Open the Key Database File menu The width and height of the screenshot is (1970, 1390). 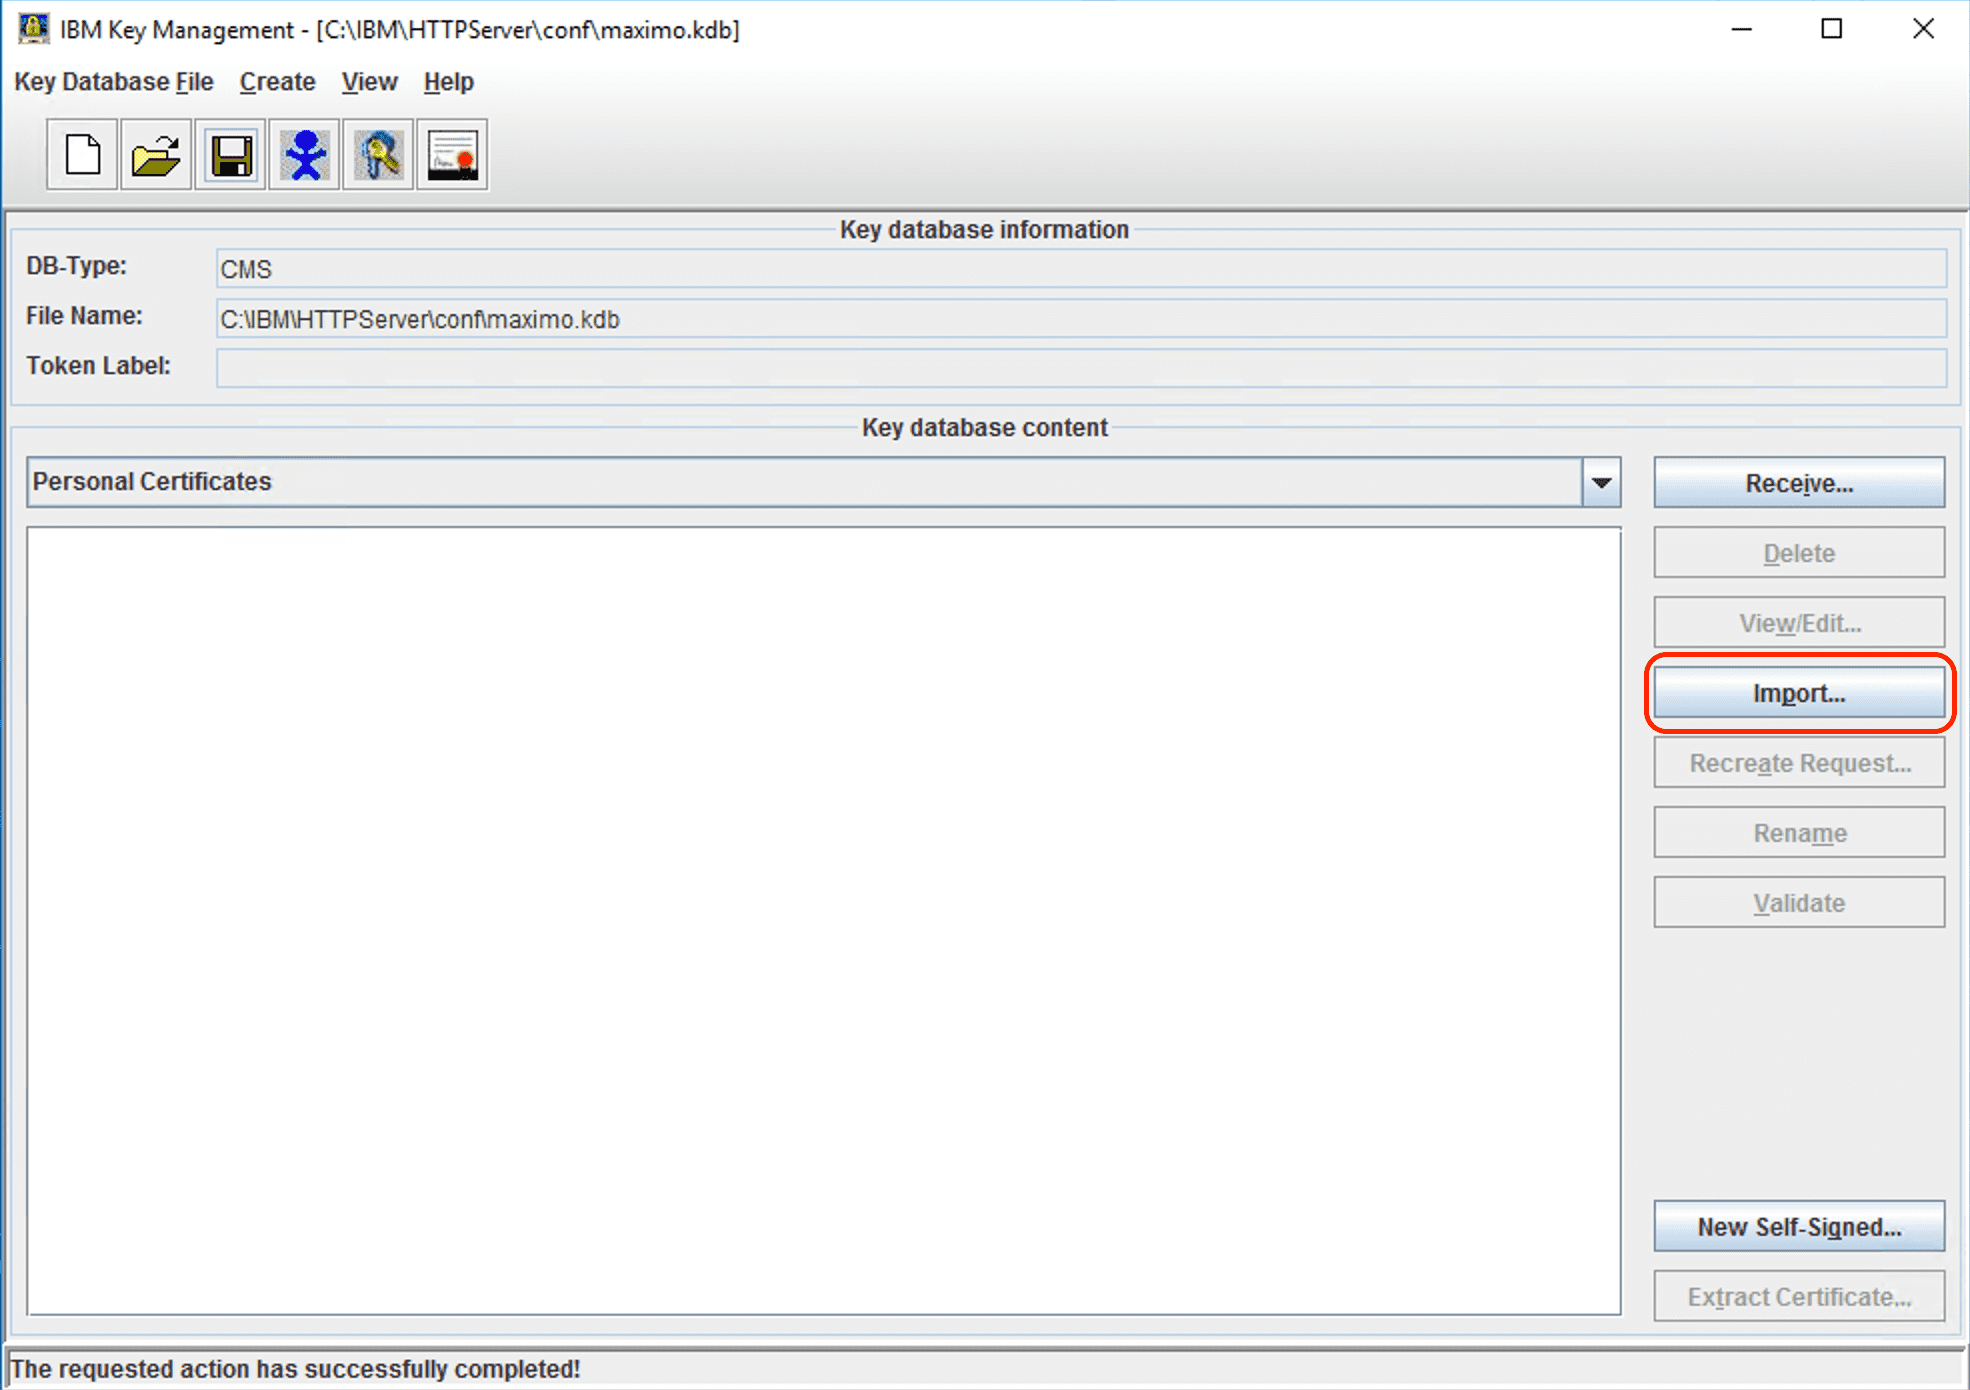(x=114, y=82)
